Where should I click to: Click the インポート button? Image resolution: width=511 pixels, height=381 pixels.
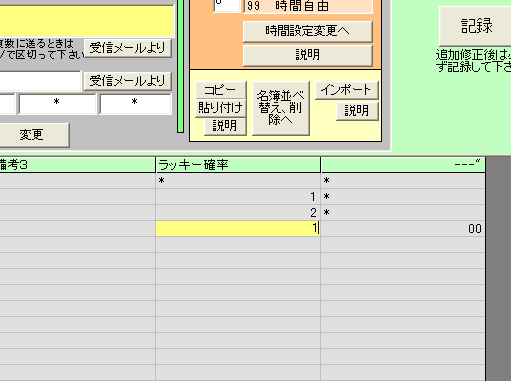coord(347,90)
